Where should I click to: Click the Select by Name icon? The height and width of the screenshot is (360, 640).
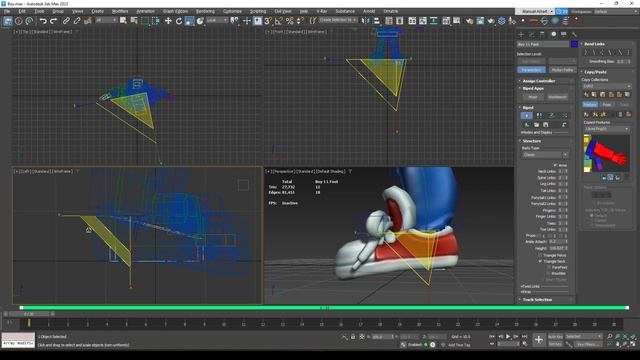pyautogui.click(x=134, y=21)
